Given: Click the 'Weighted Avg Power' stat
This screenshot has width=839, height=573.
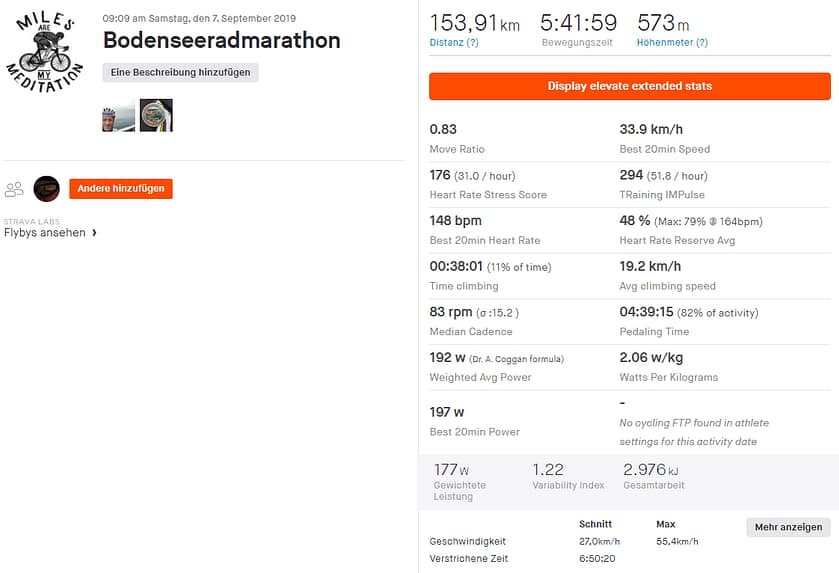Looking at the screenshot, I should (x=480, y=377).
